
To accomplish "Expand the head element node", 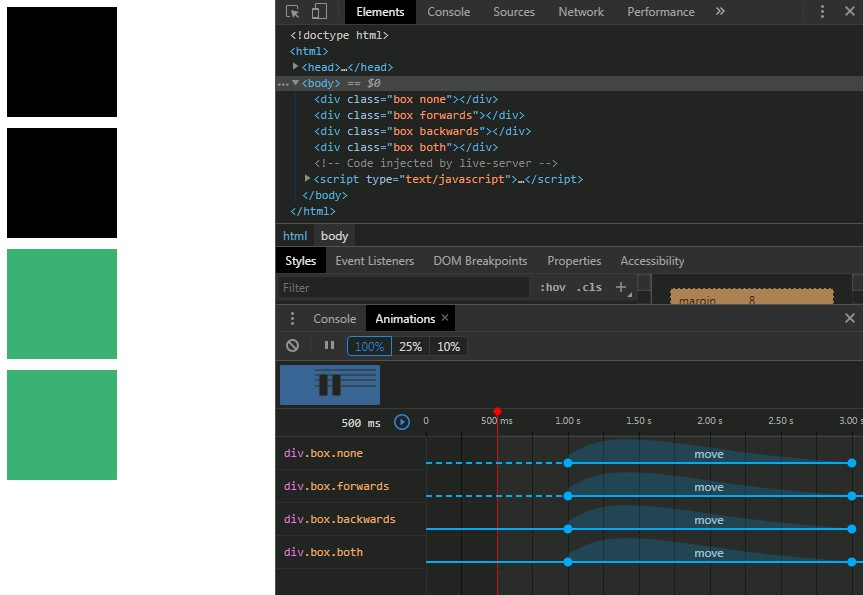I will 296,67.
